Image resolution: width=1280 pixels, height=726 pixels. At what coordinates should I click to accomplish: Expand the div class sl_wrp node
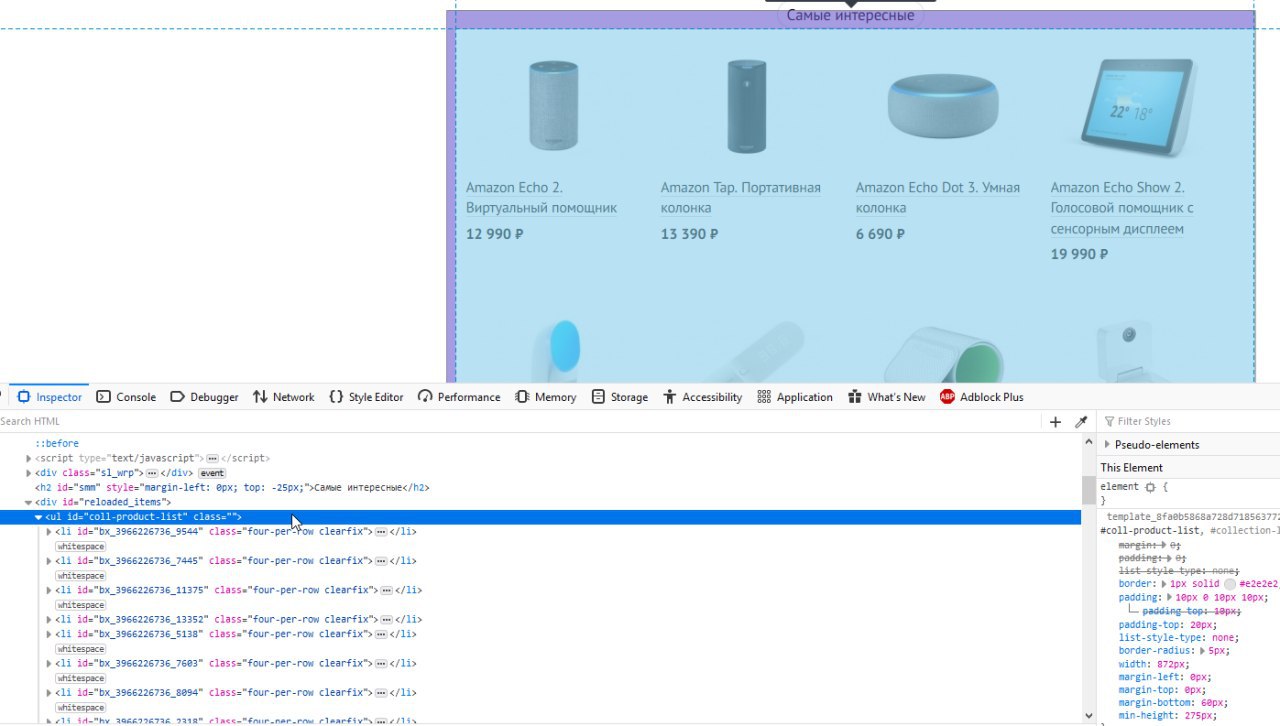29,473
